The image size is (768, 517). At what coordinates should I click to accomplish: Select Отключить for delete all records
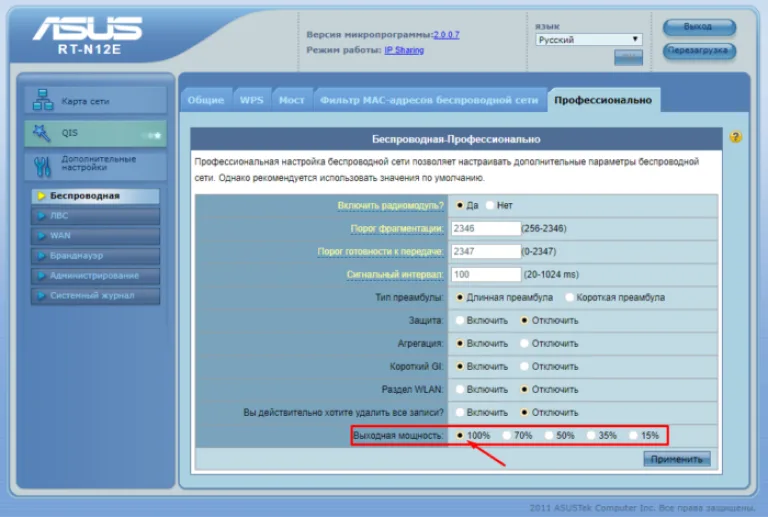coord(525,413)
